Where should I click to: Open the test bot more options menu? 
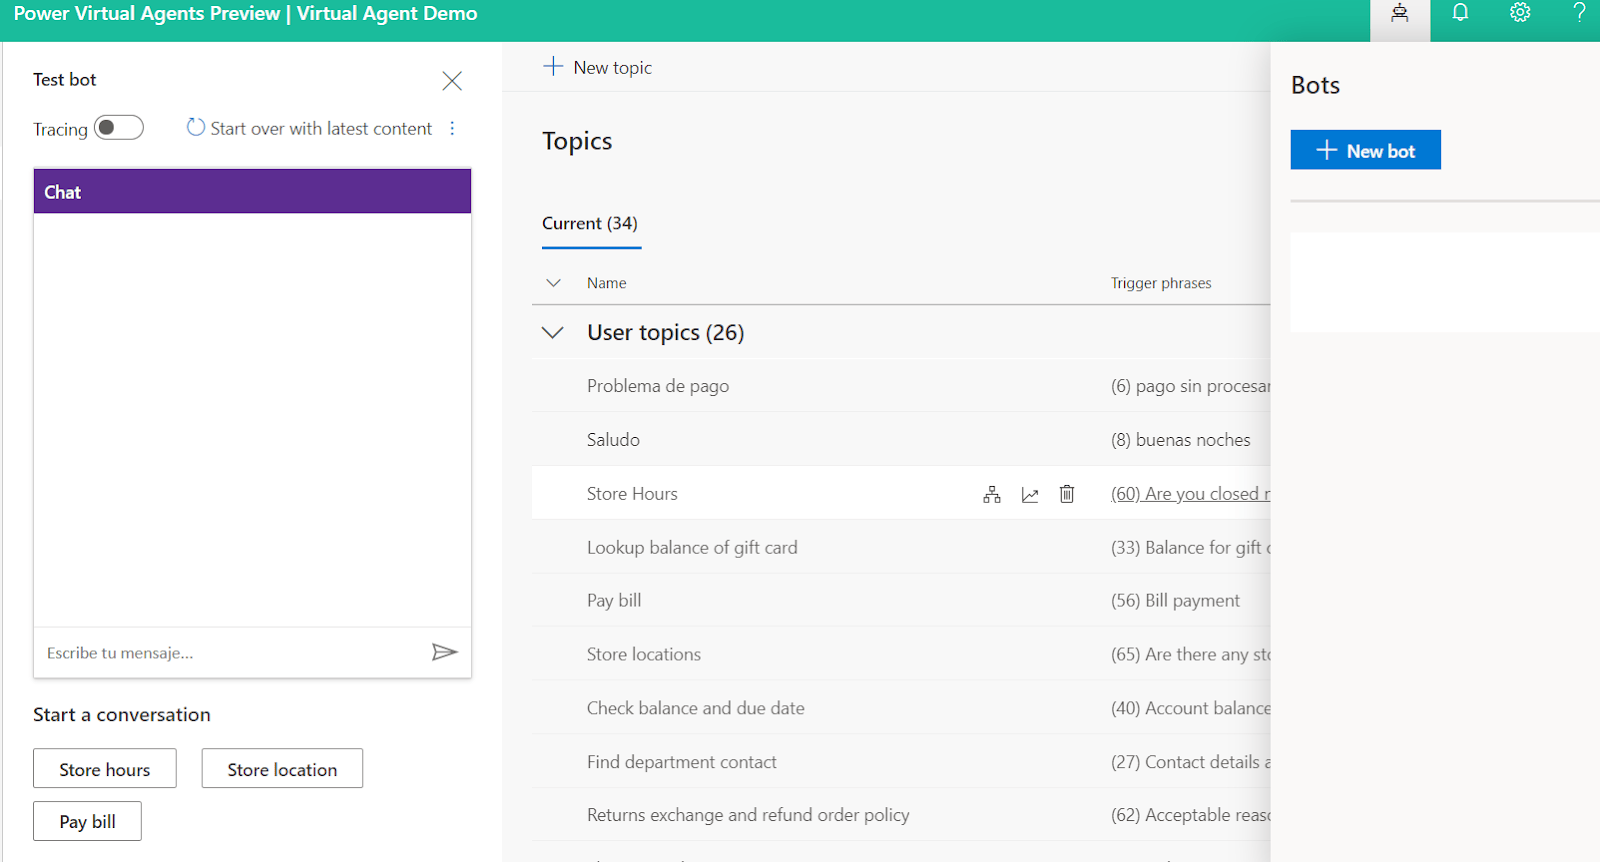tap(452, 128)
